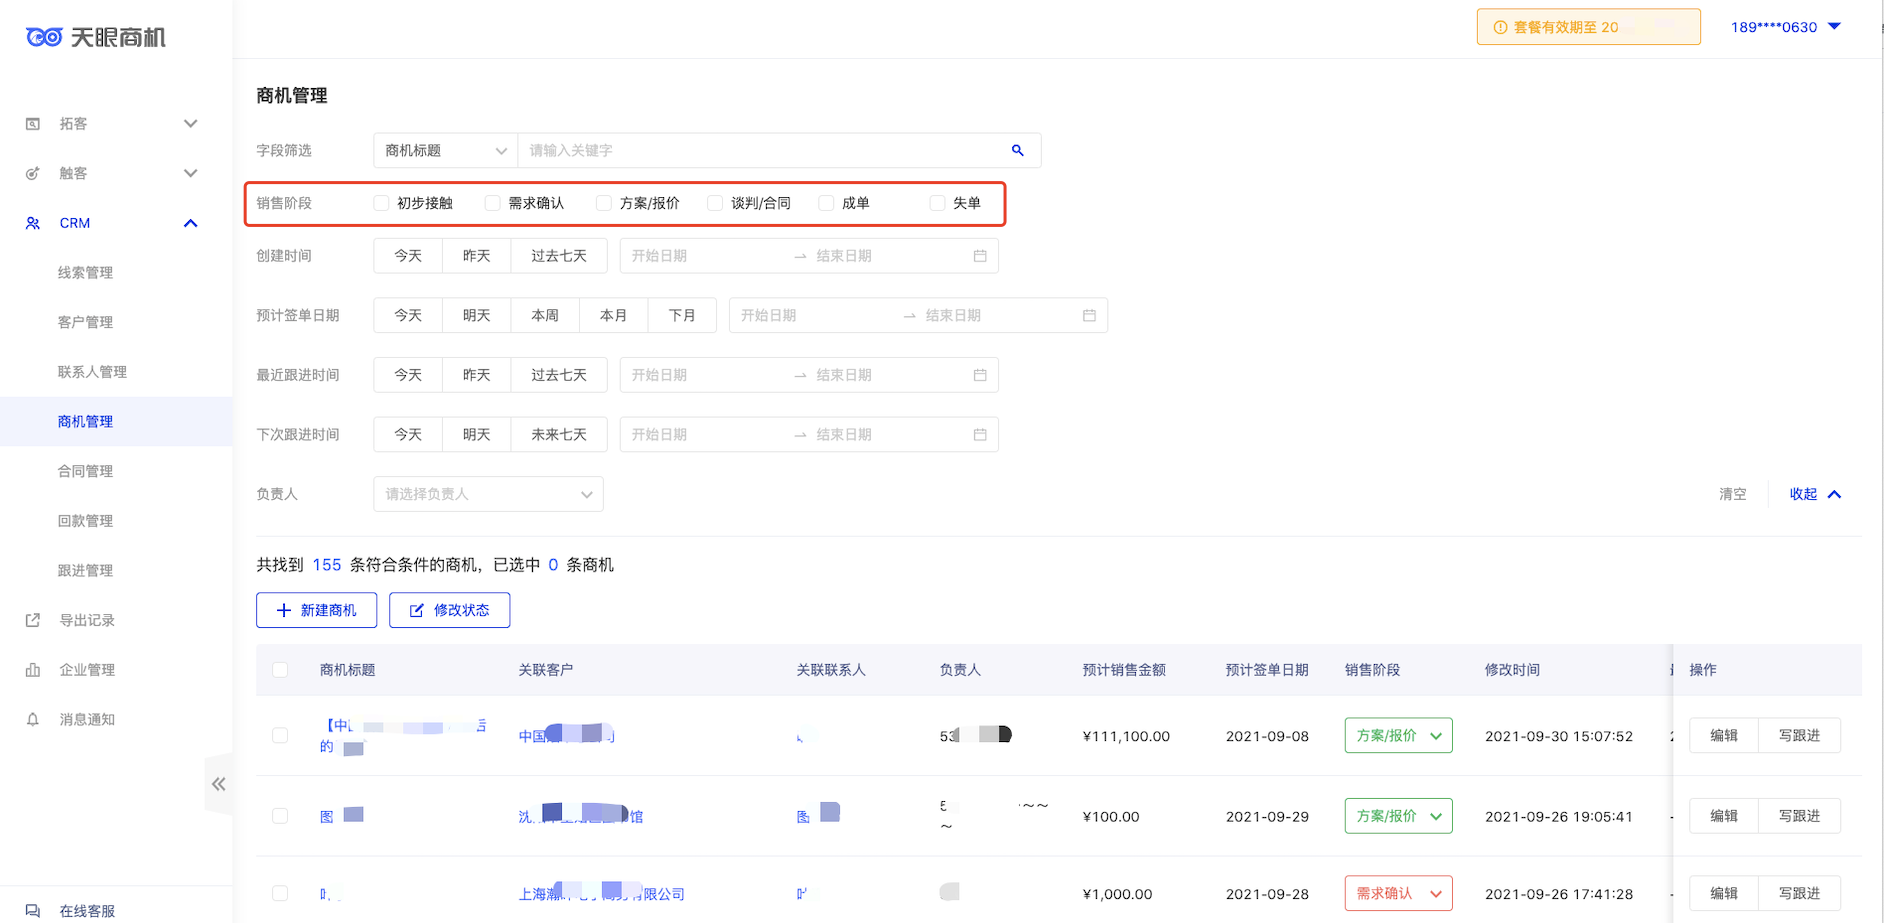Click 写跟进 for the ¥111,100.00 row
The height and width of the screenshot is (923, 1884).
[1799, 735]
